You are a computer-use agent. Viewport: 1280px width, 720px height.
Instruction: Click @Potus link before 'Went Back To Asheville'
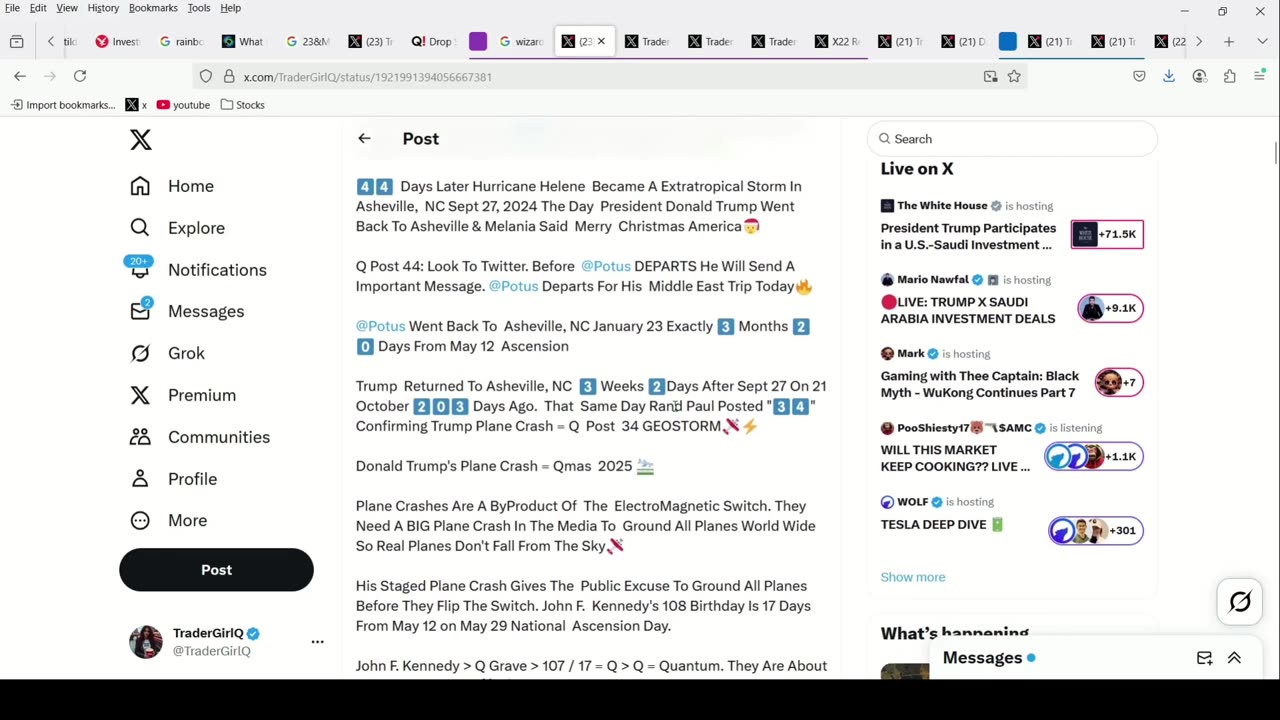[381, 326]
